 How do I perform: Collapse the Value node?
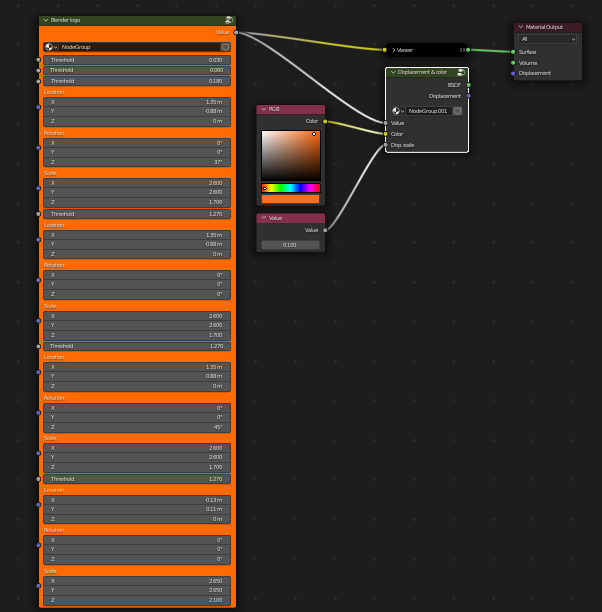tap(264, 218)
